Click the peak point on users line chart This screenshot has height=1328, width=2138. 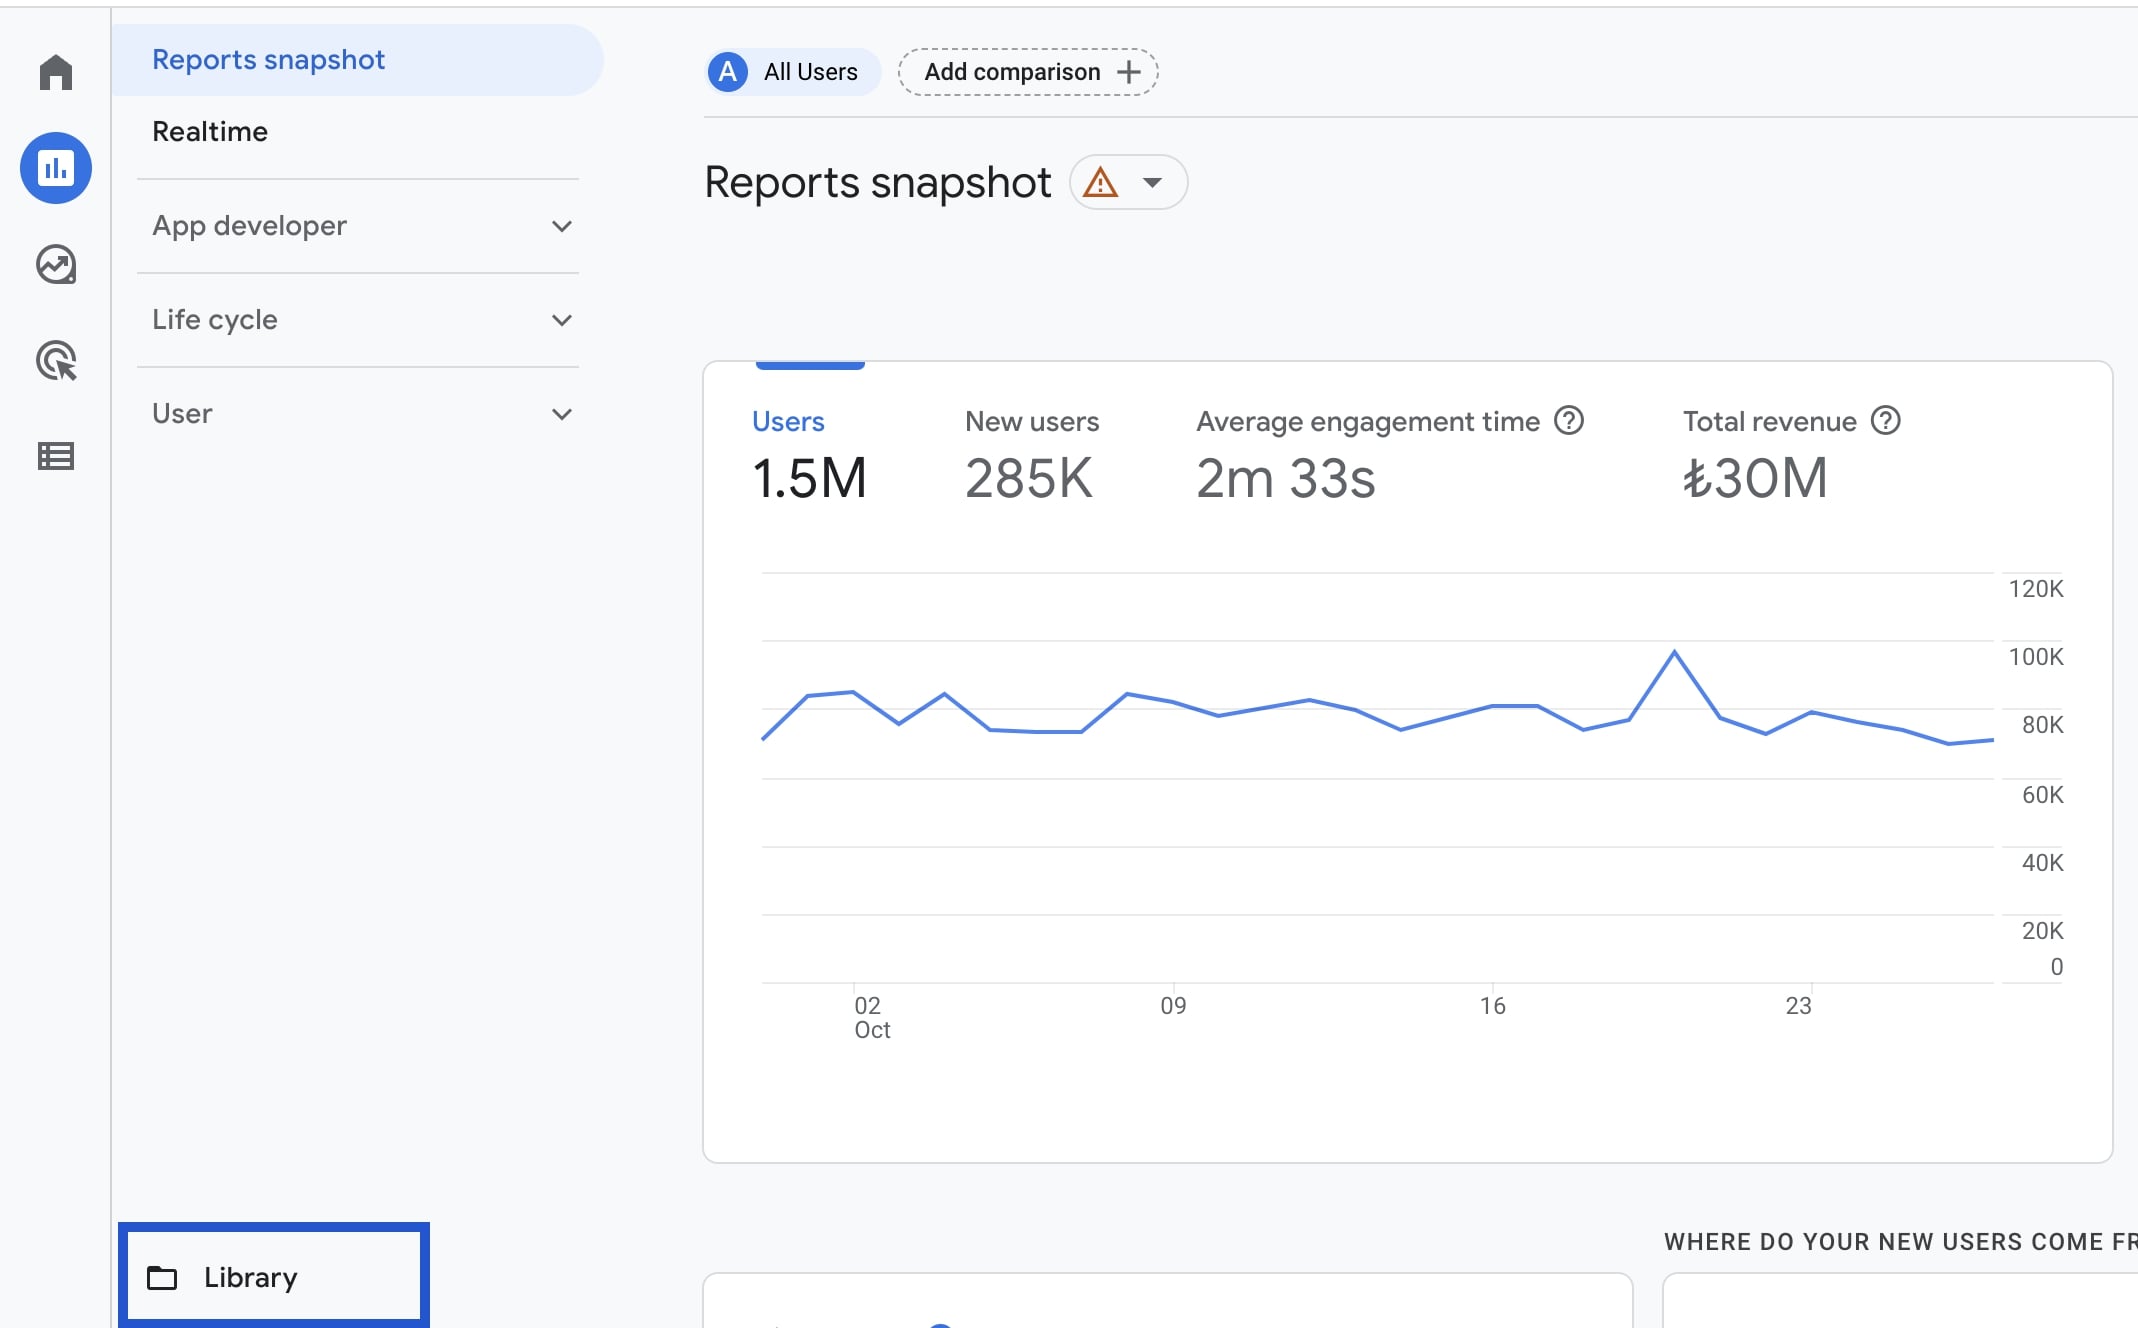(1674, 652)
